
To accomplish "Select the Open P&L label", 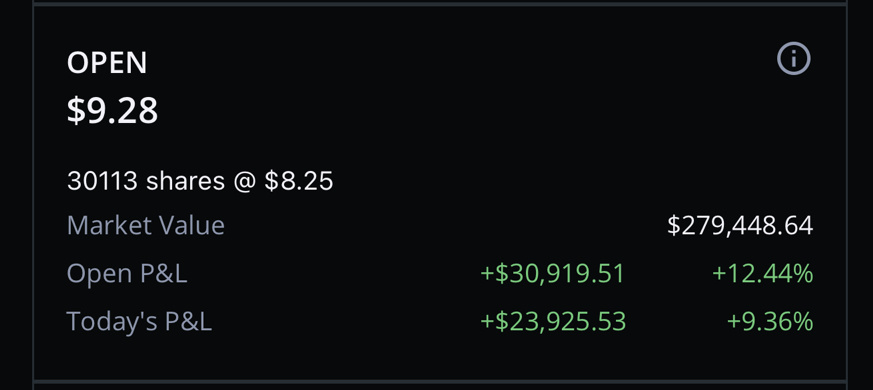I will (127, 274).
